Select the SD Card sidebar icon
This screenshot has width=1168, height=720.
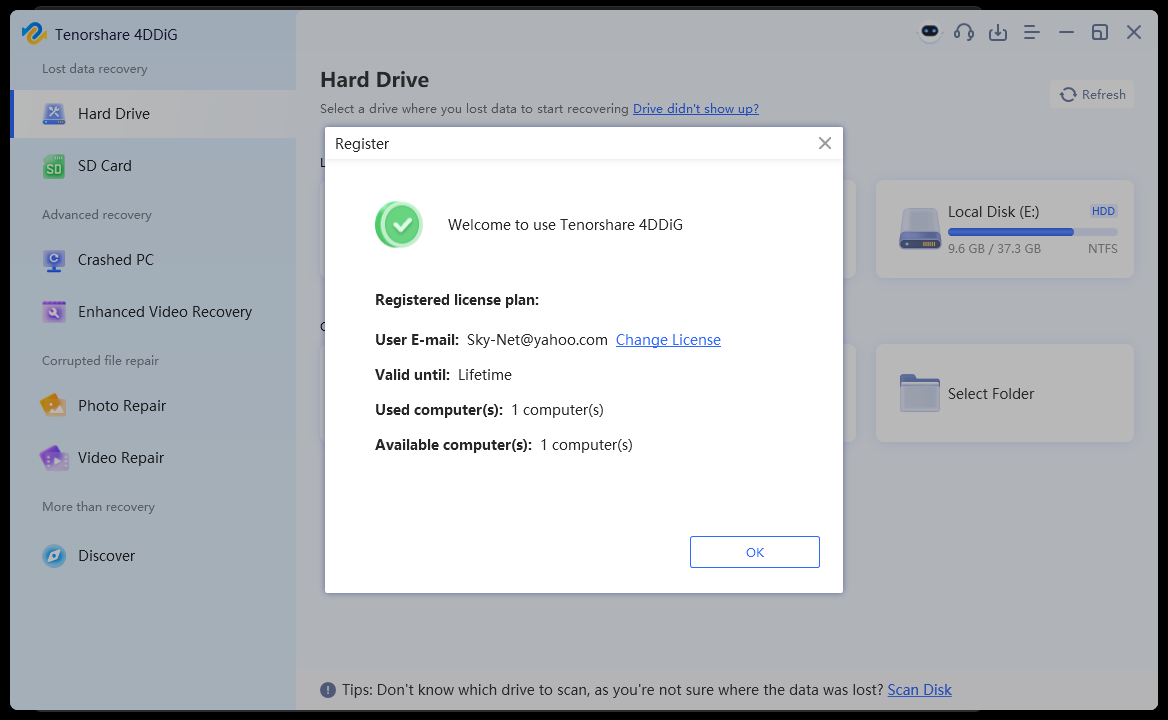coord(54,166)
